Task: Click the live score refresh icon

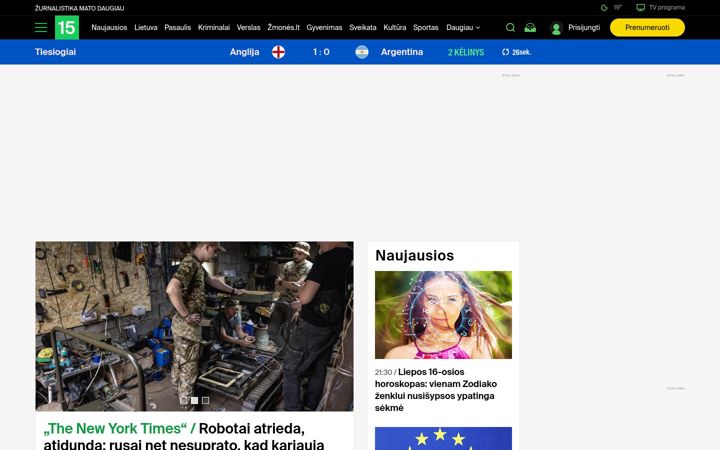Action: tap(506, 52)
